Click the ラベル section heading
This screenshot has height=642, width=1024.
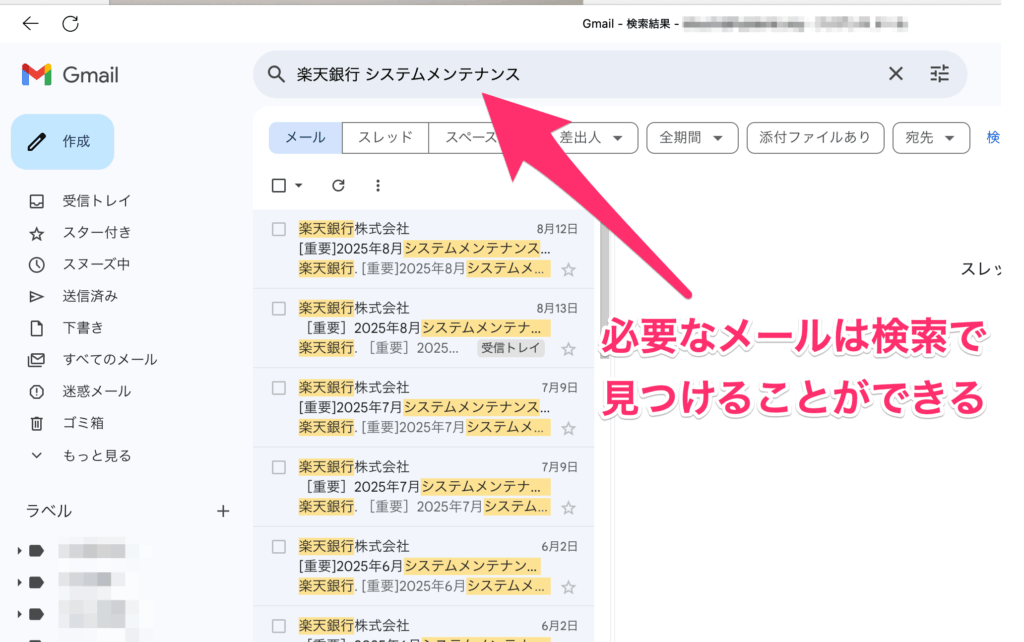pos(49,511)
